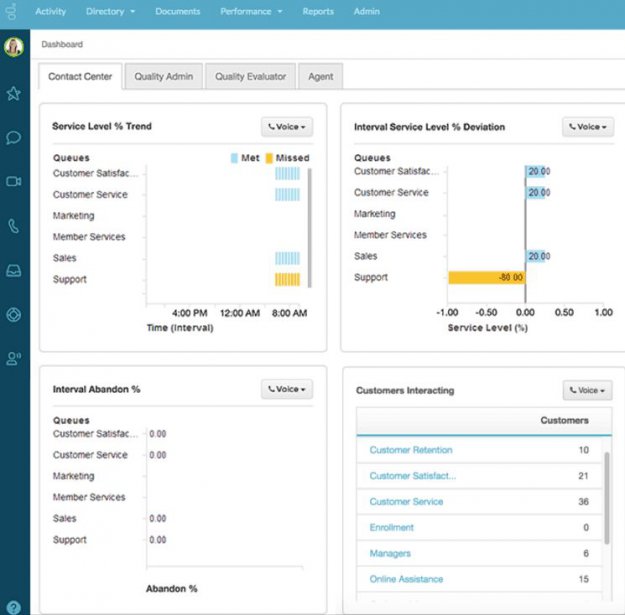Image resolution: width=625 pixels, height=615 pixels.
Task: Click the Customers Interacting table scrollbar
Action: (x=606, y=497)
